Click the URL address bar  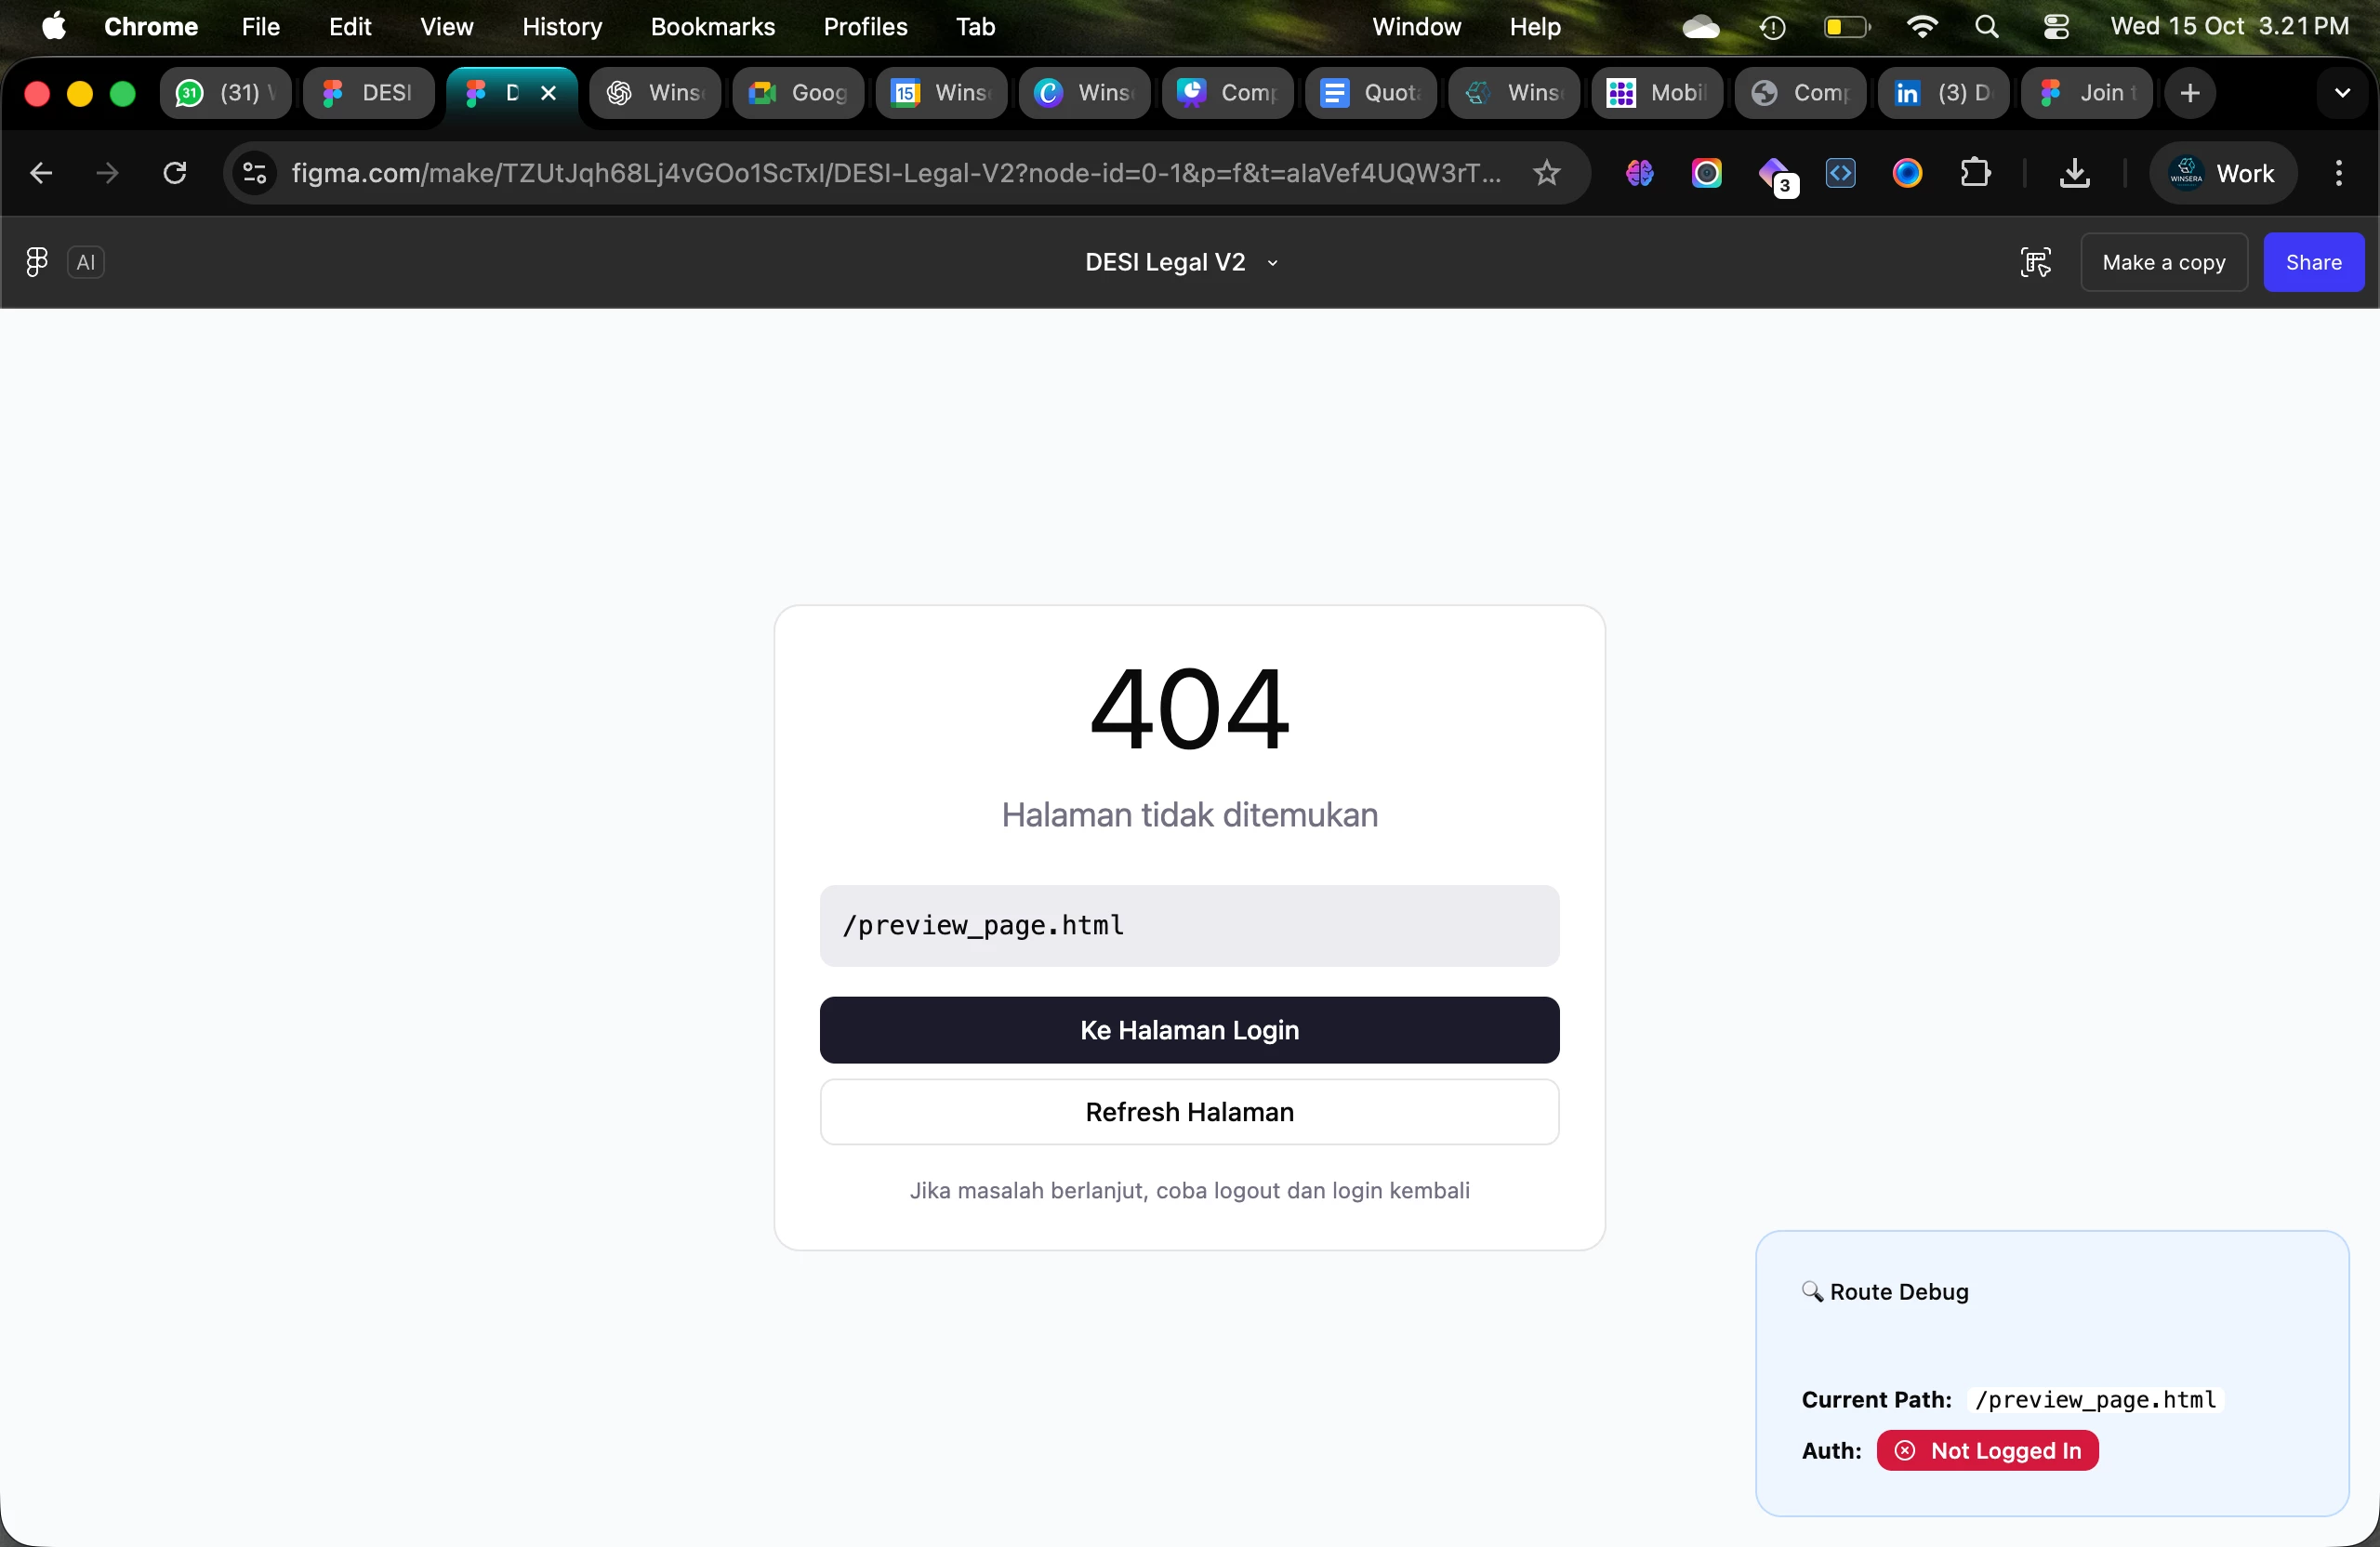point(895,173)
